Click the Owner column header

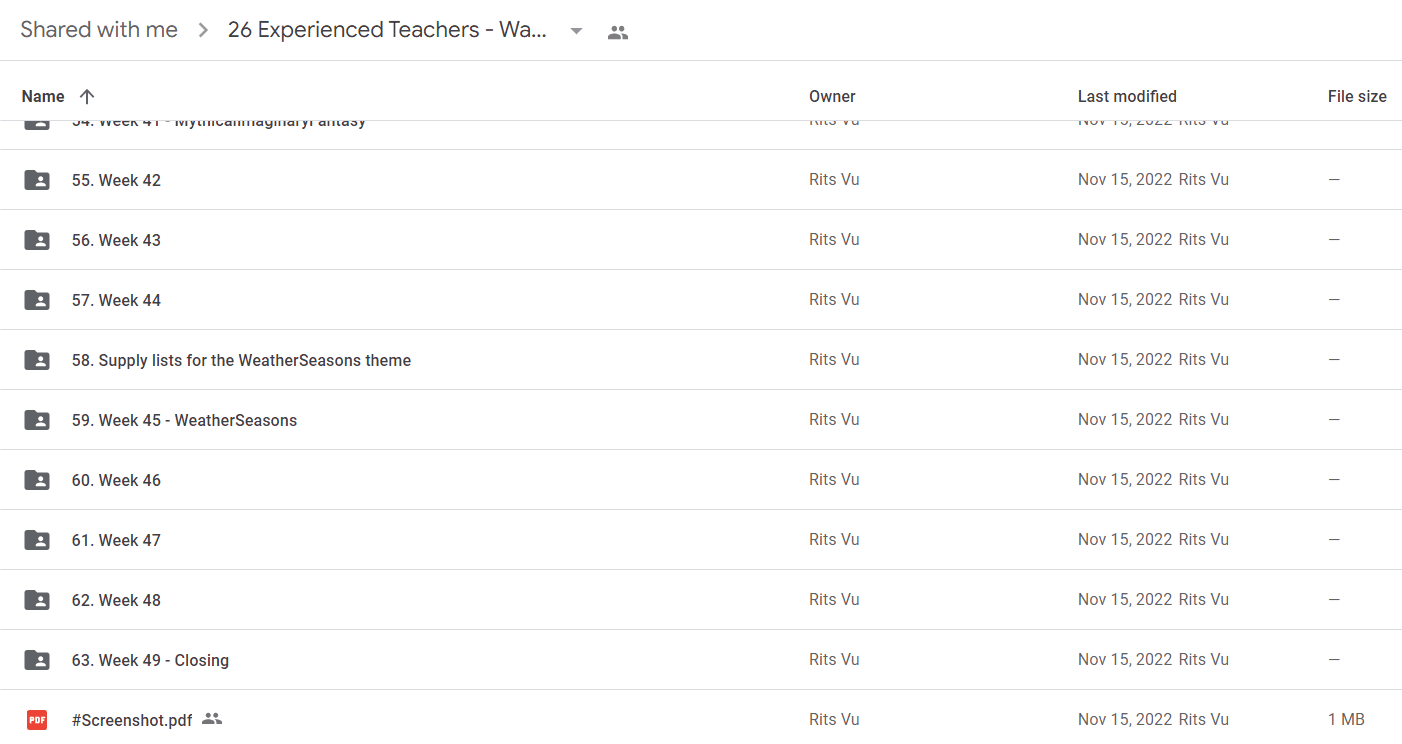coord(832,97)
